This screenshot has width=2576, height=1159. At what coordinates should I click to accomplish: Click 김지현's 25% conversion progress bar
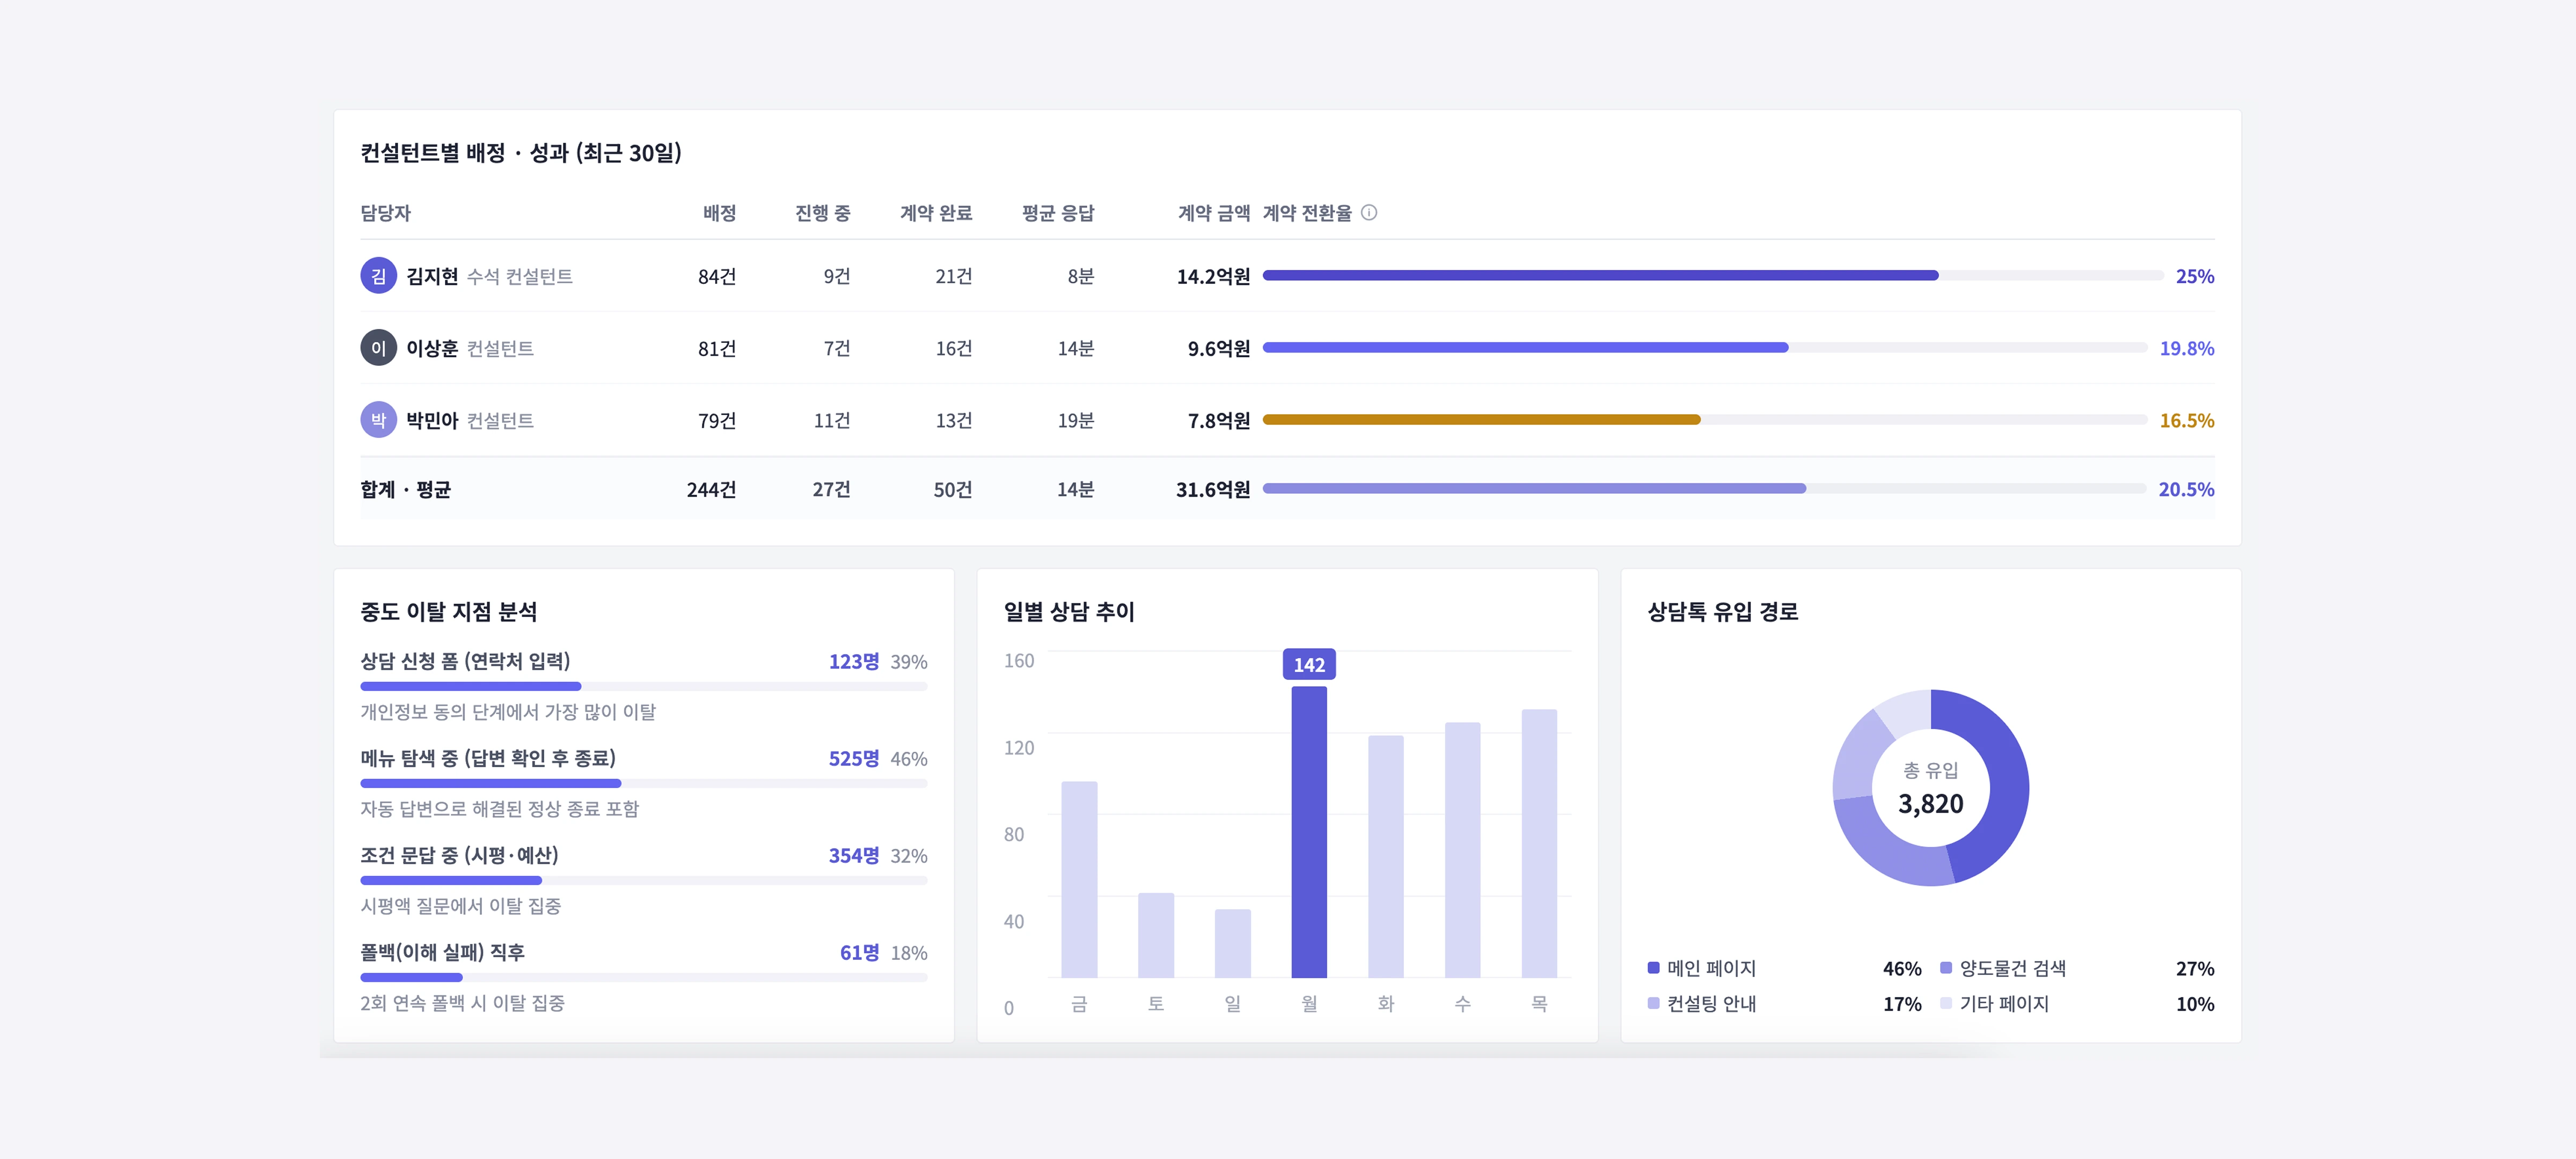(1712, 276)
